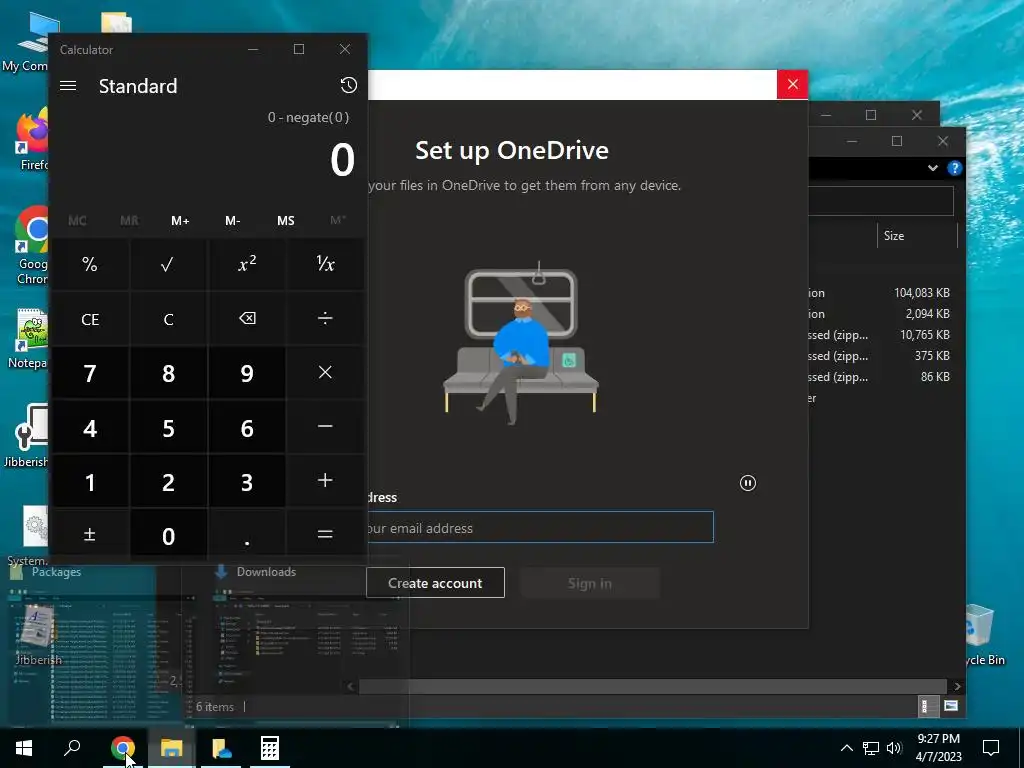This screenshot has width=1024, height=768.
Task: Click the divide operator key
Action: tap(325, 319)
